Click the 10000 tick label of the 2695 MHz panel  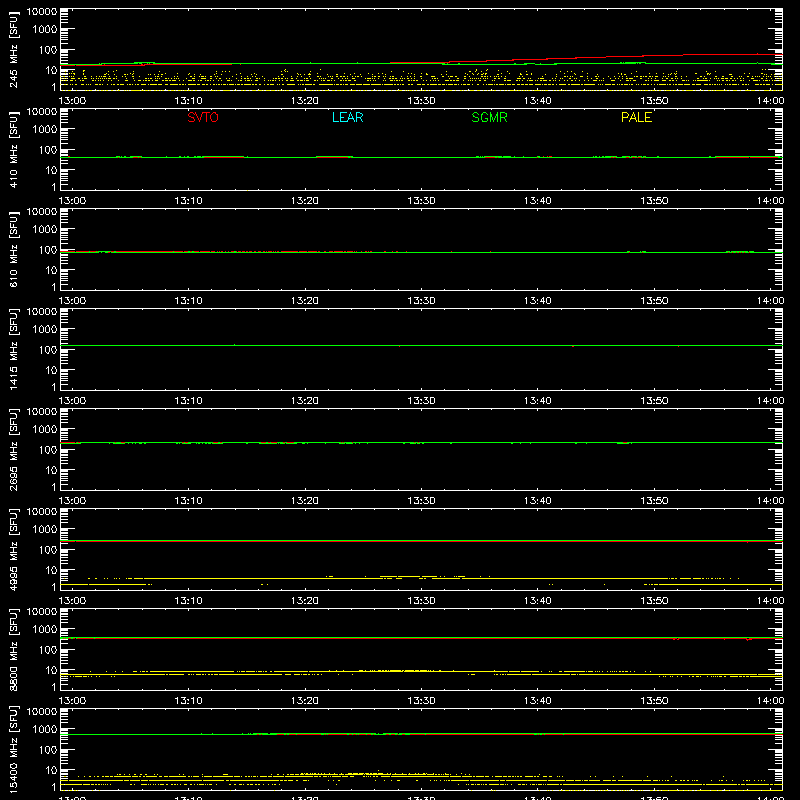(x=42, y=412)
